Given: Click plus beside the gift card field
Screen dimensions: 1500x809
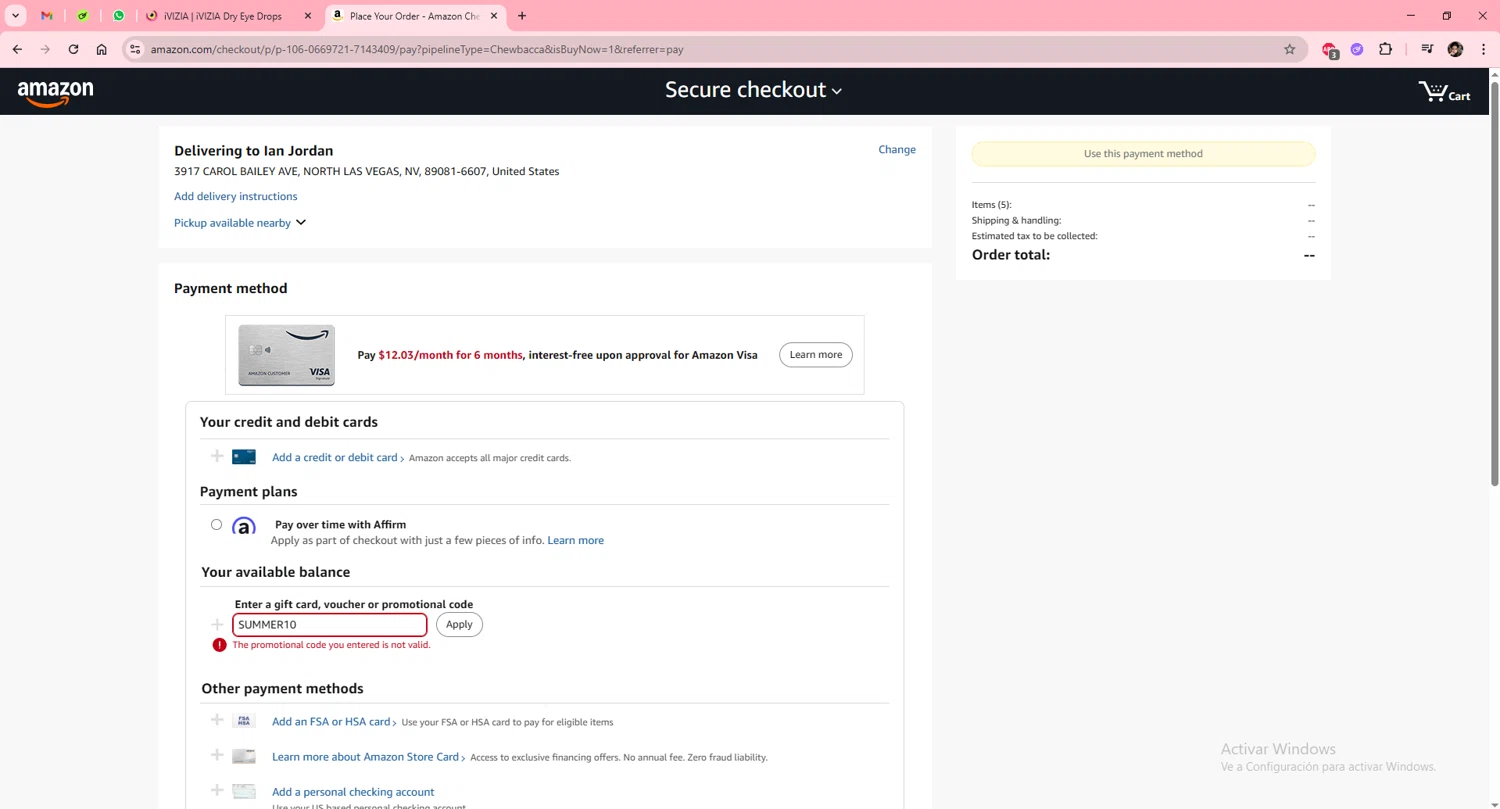Looking at the screenshot, I should [217, 624].
